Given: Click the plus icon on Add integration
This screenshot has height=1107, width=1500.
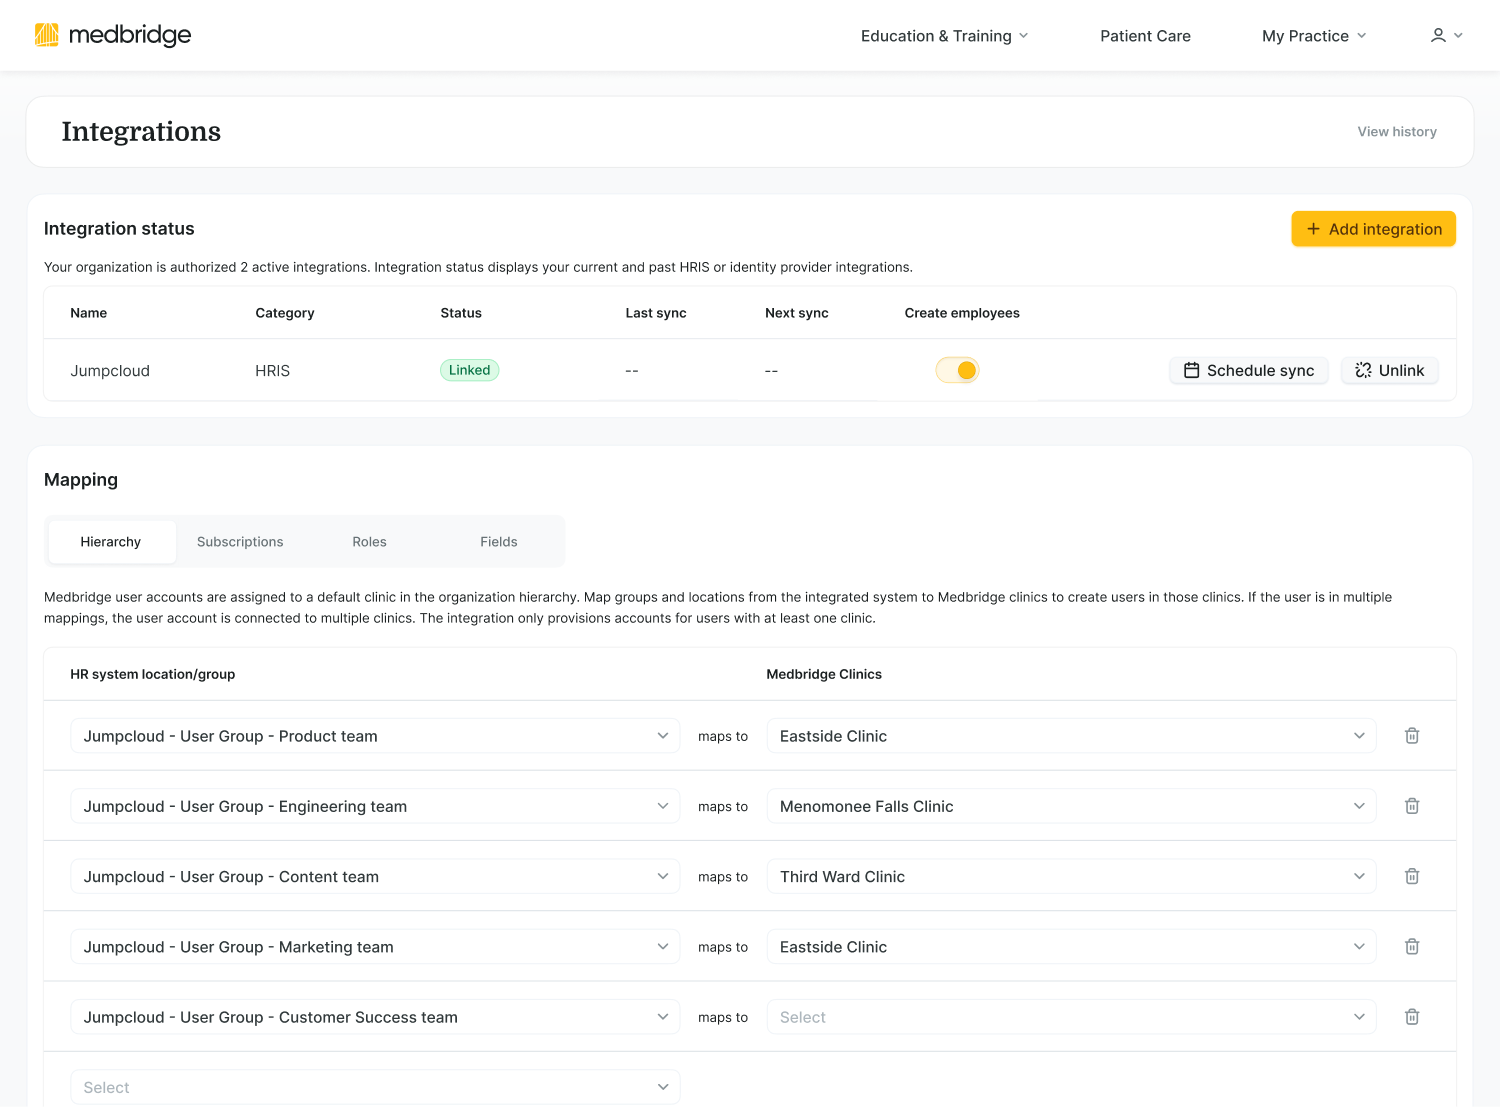Looking at the screenshot, I should coord(1313,228).
